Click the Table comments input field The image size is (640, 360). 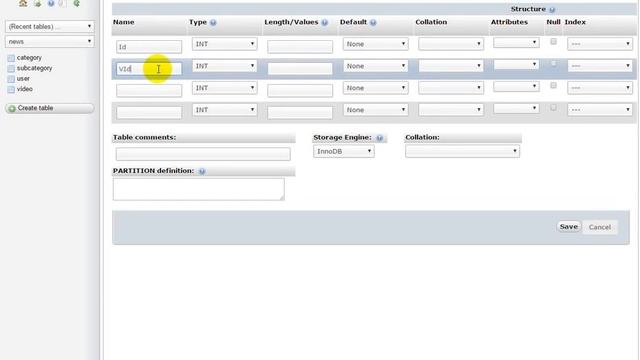pyautogui.click(x=203, y=154)
